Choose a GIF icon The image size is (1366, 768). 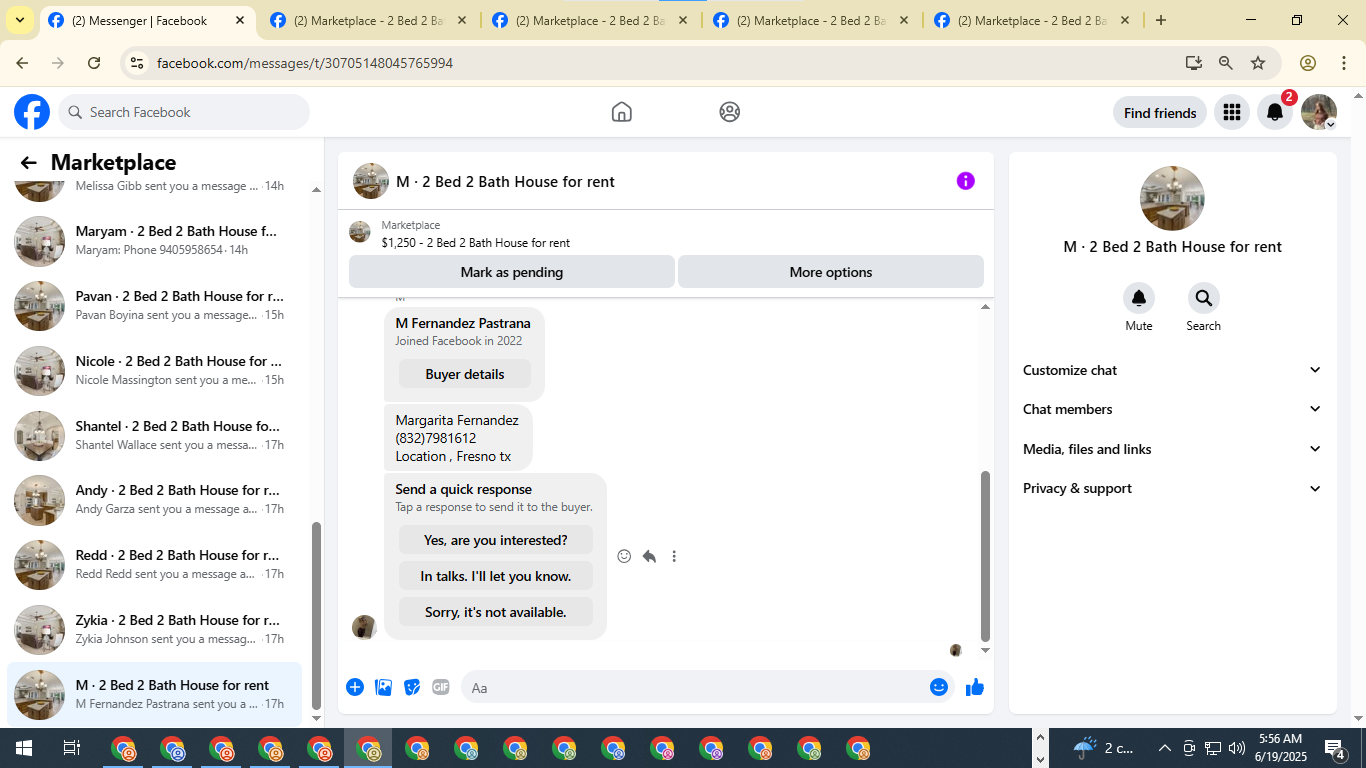tap(441, 687)
